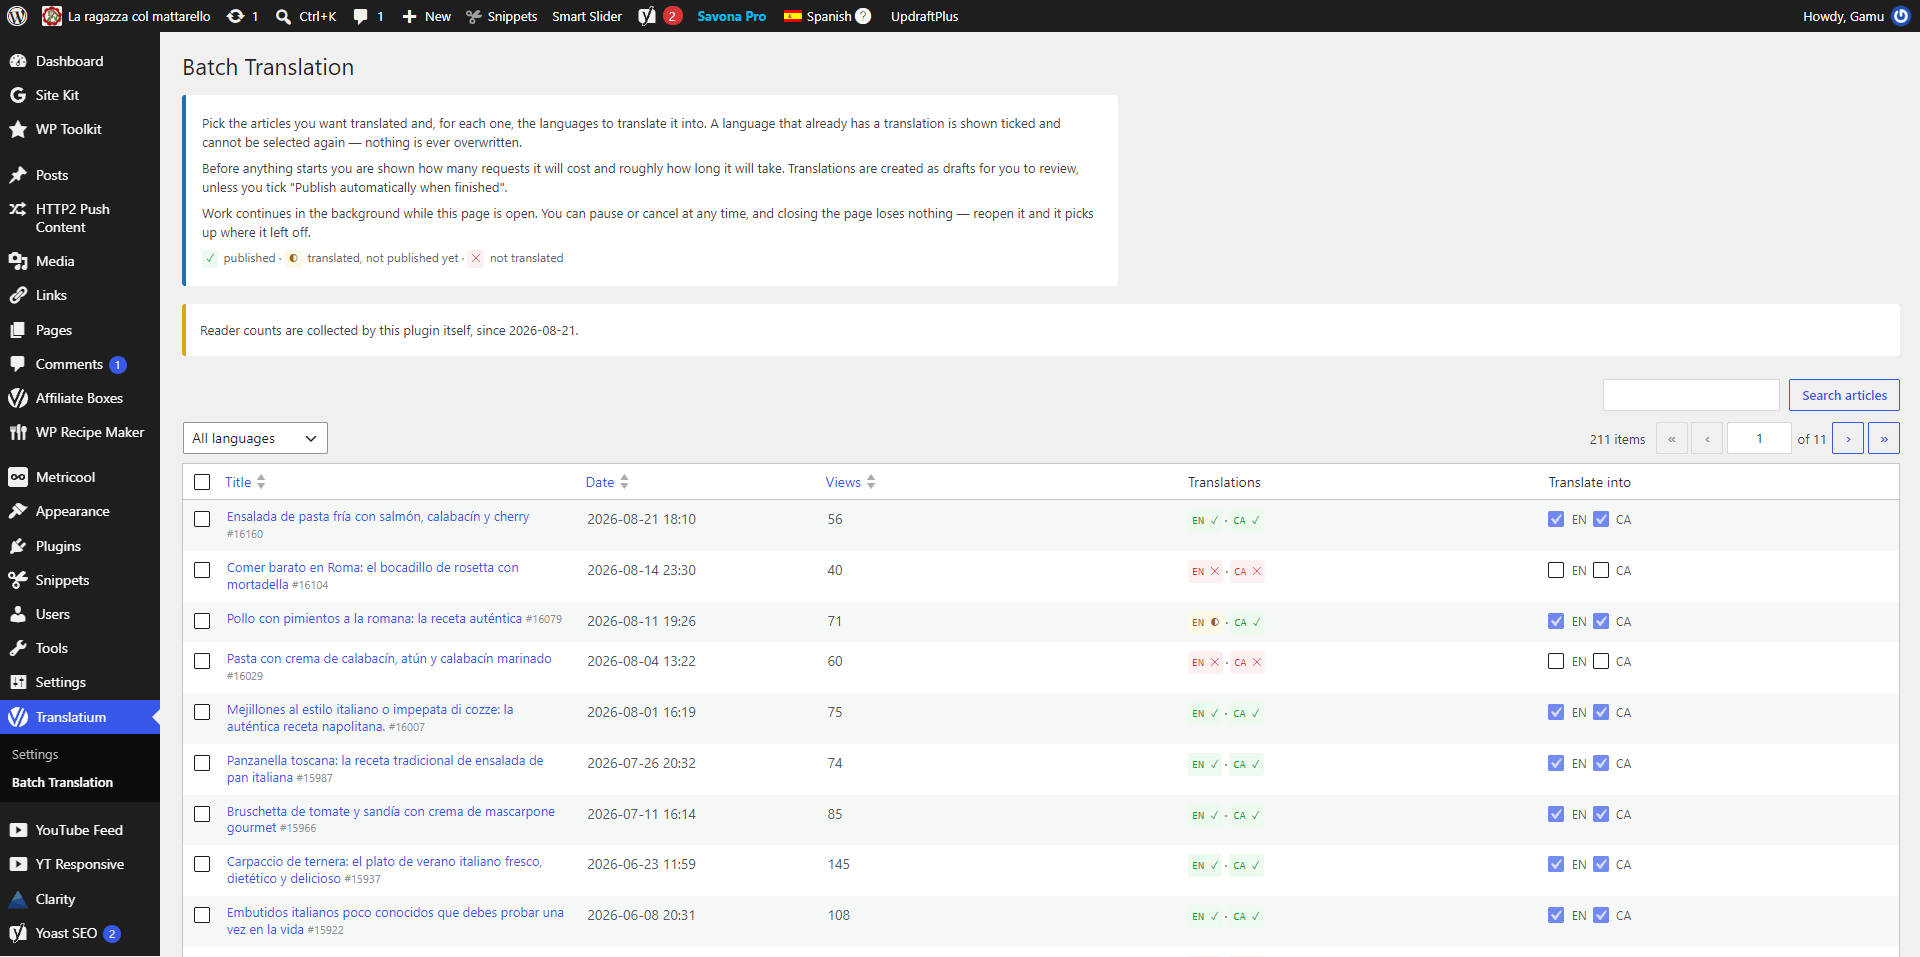The height and width of the screenshot is (957, 1920).
Task: Click the Users person icon
Action: click(x=18, y=614)
